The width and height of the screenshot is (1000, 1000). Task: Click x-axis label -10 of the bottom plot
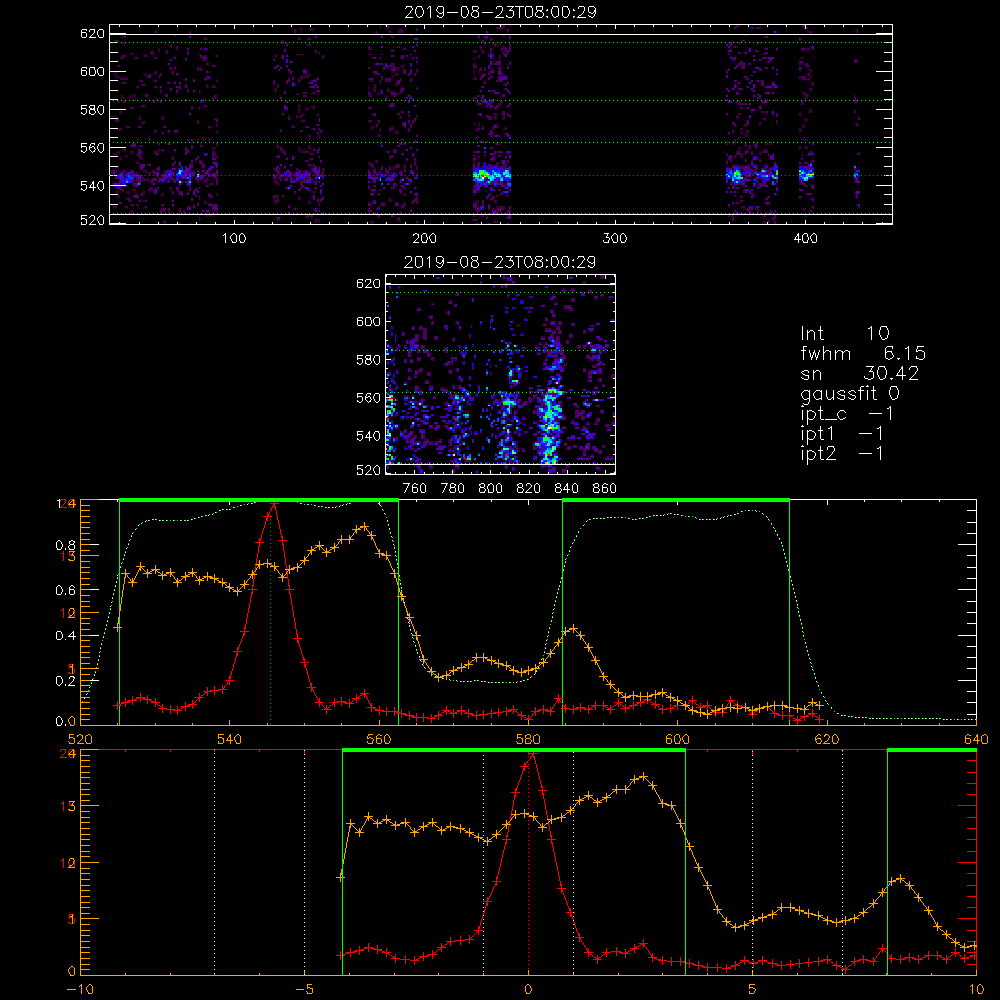click(80, 990)
